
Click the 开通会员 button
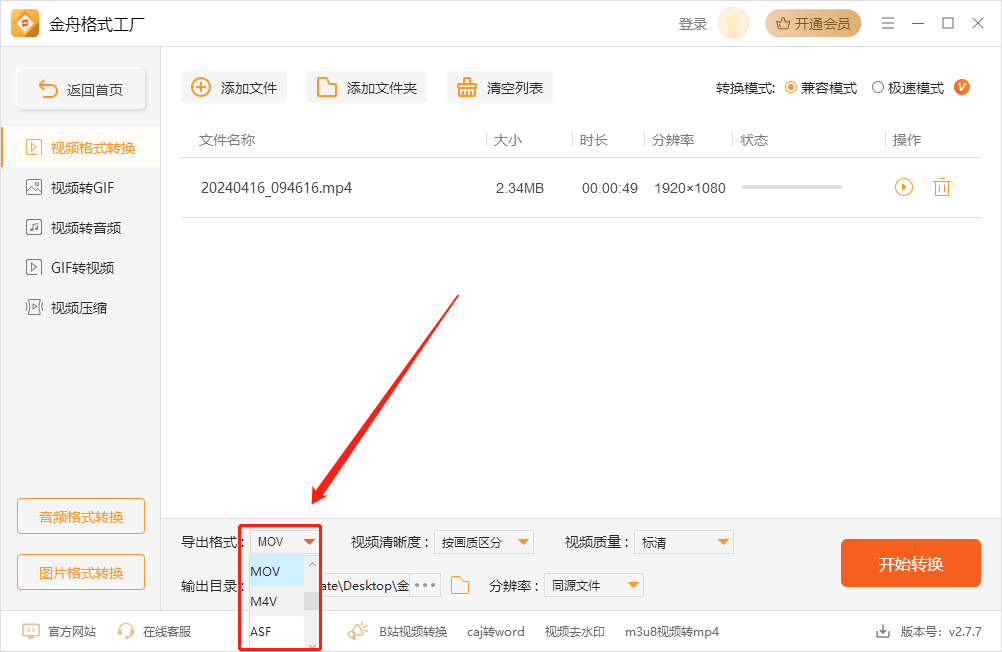[x=813, y=24]
